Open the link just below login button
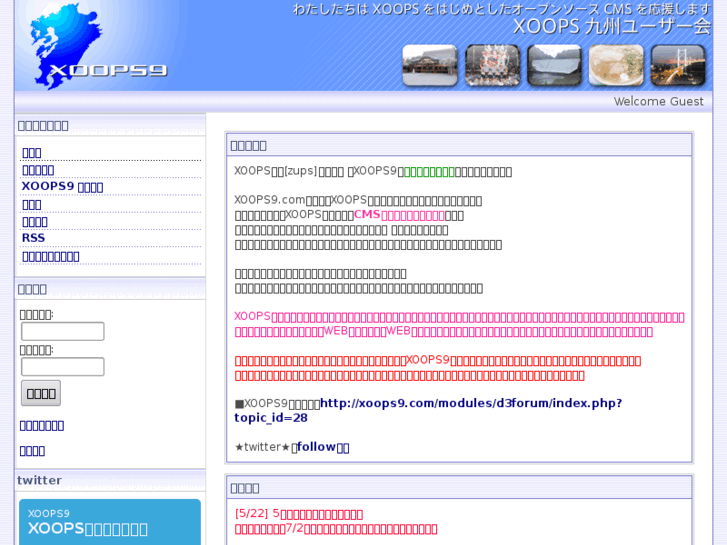The height and width of the screenshot is (545, 727). click(x=42, y=425)
